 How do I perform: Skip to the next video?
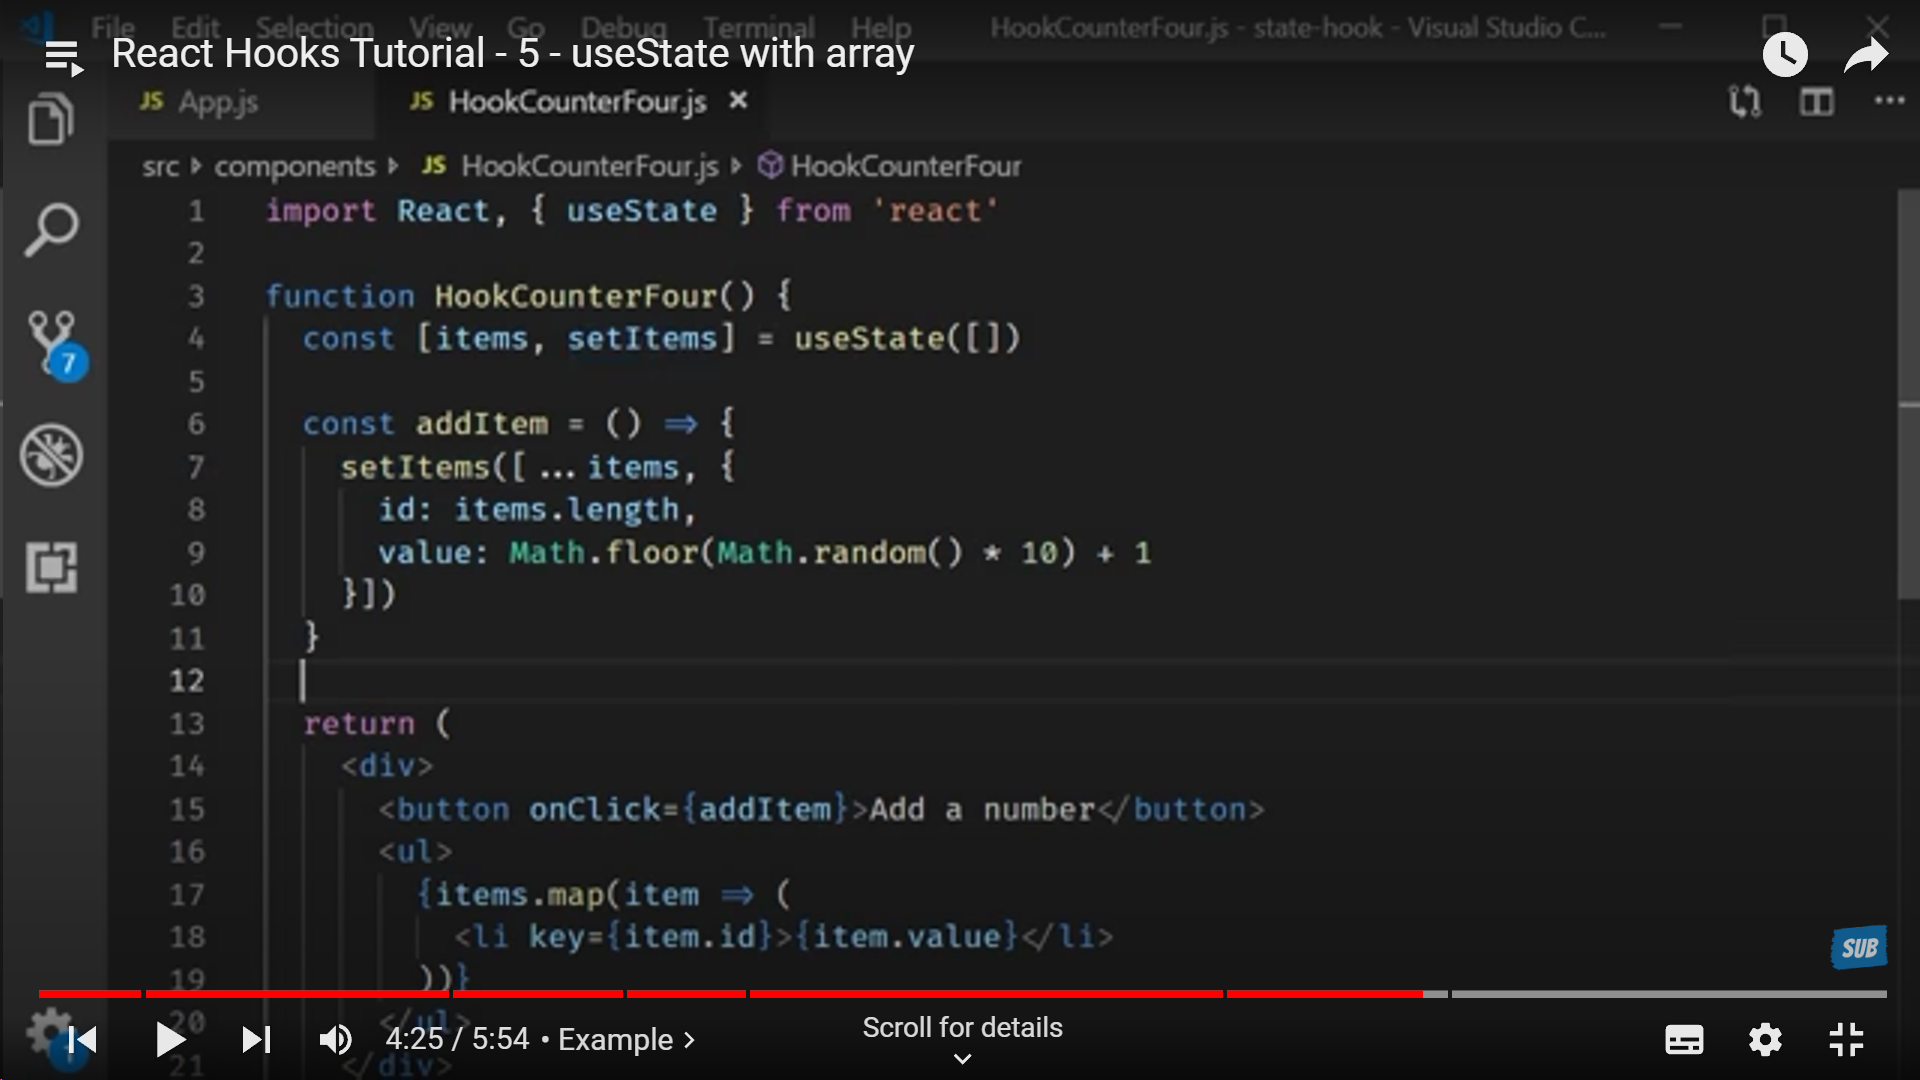point(256,1040)
